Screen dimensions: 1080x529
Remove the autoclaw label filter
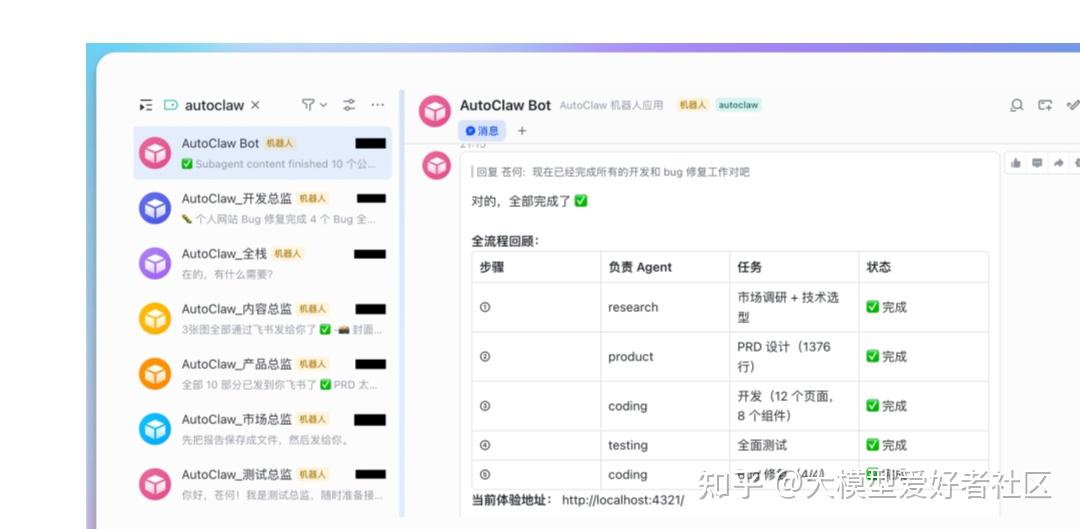(x=255, y=105)
